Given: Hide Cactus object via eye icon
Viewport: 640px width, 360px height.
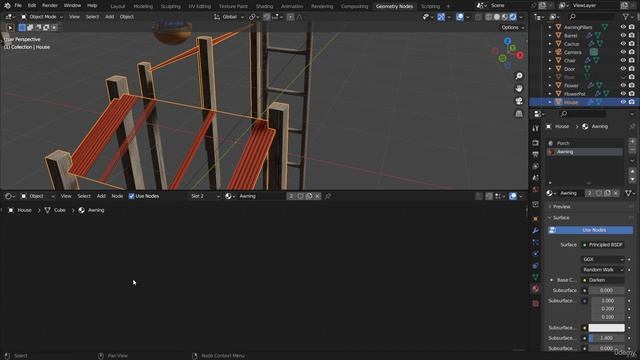Looking at the screenshot, I should [623, 44].
